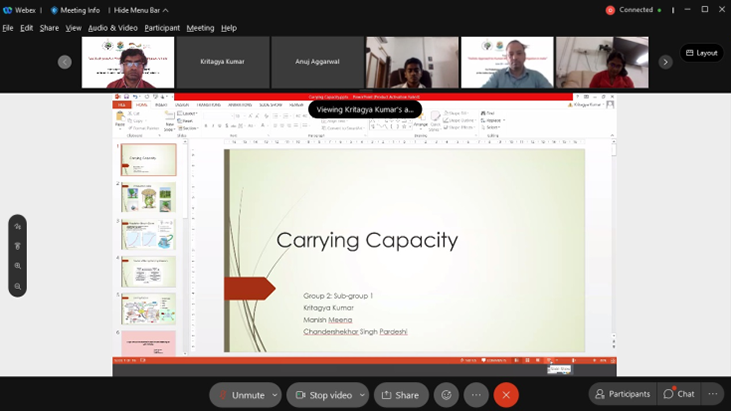This screenshot has width=731, height=411.
Task: Toggle the microphone with the Unmute button
Action: pos(239,395)
